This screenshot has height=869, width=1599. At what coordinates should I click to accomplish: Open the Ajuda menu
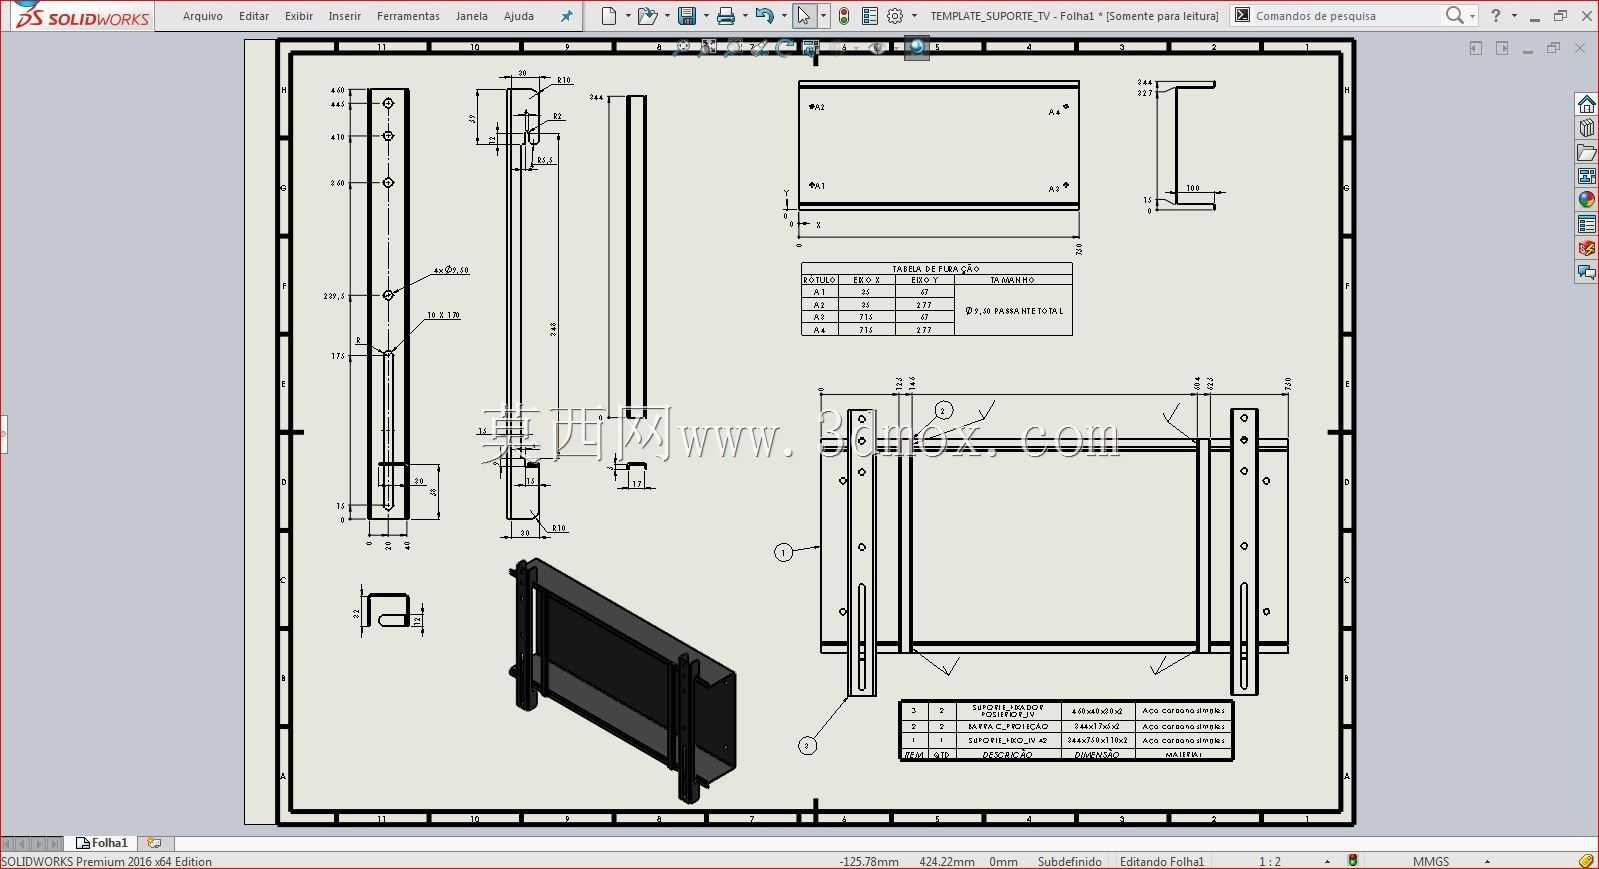pos(519,16)
